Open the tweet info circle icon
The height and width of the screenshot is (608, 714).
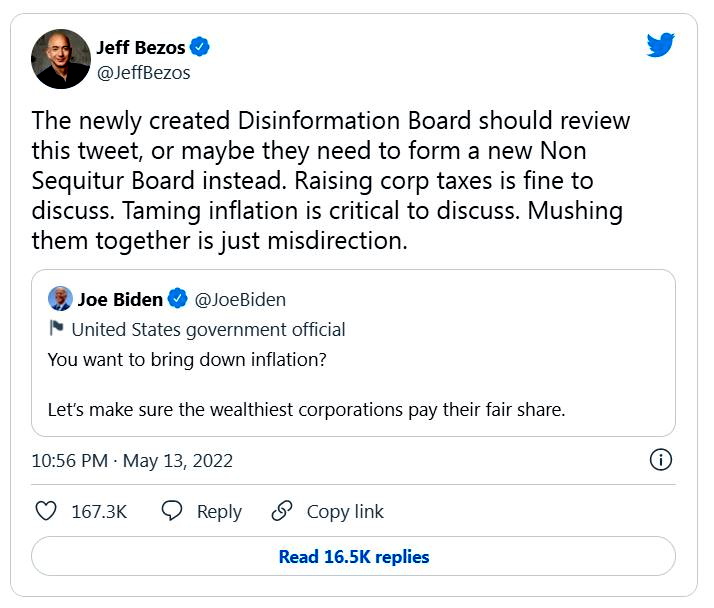coord(660,460)
